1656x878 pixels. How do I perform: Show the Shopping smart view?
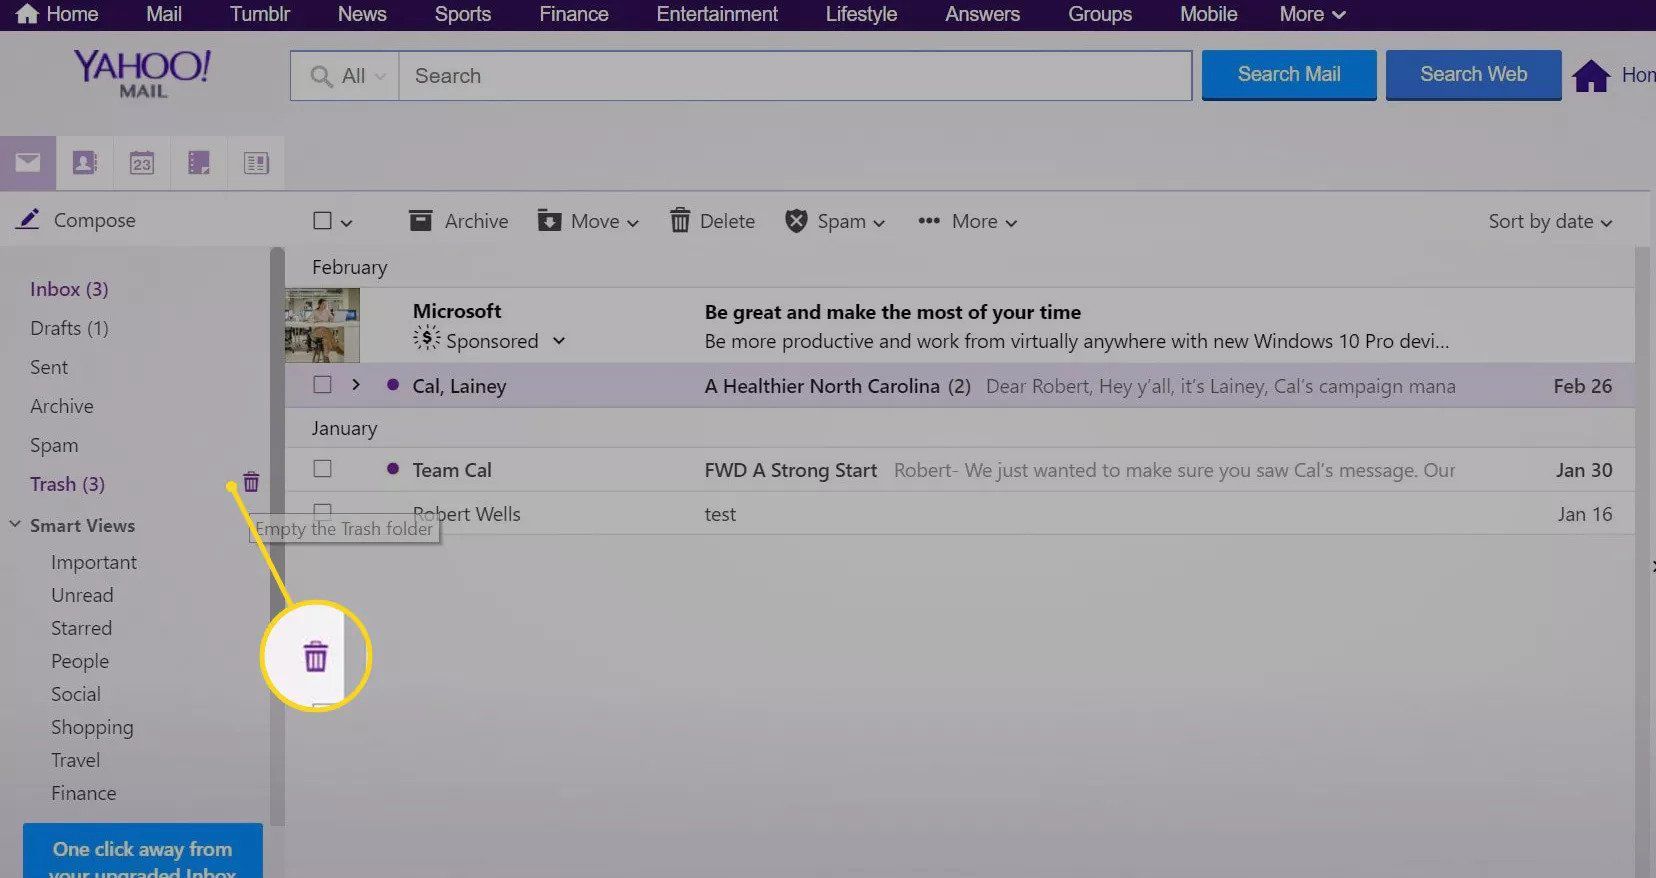(92, 727)
